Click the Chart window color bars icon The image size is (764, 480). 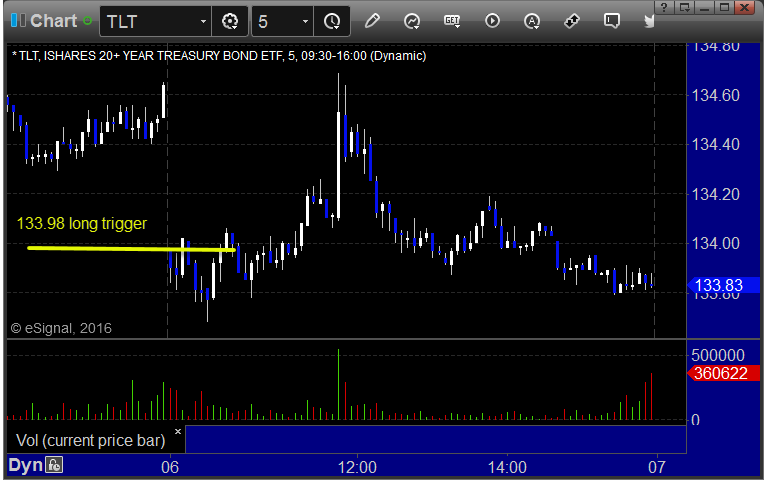(x=18, y=20)
